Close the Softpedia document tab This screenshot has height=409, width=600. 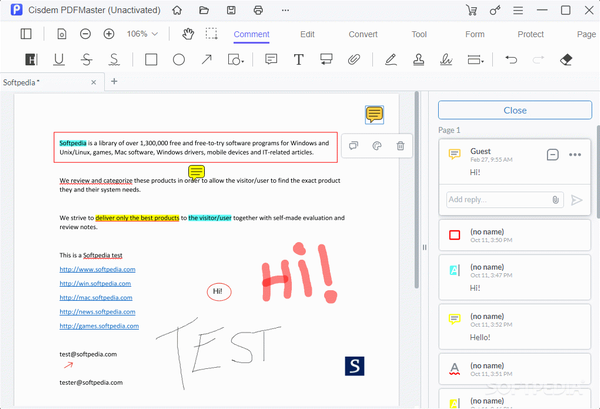93,82
